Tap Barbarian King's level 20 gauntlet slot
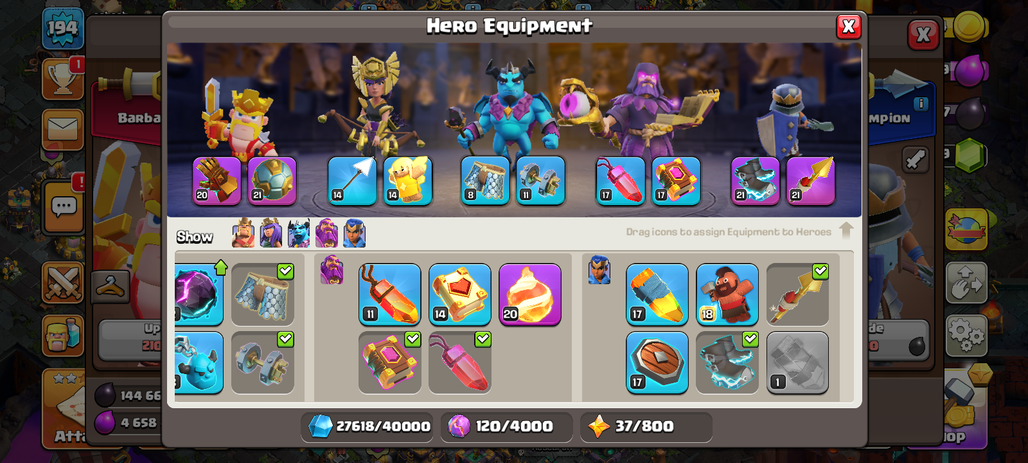Viewport: 1028px width, 463px height. coord(217,181)
